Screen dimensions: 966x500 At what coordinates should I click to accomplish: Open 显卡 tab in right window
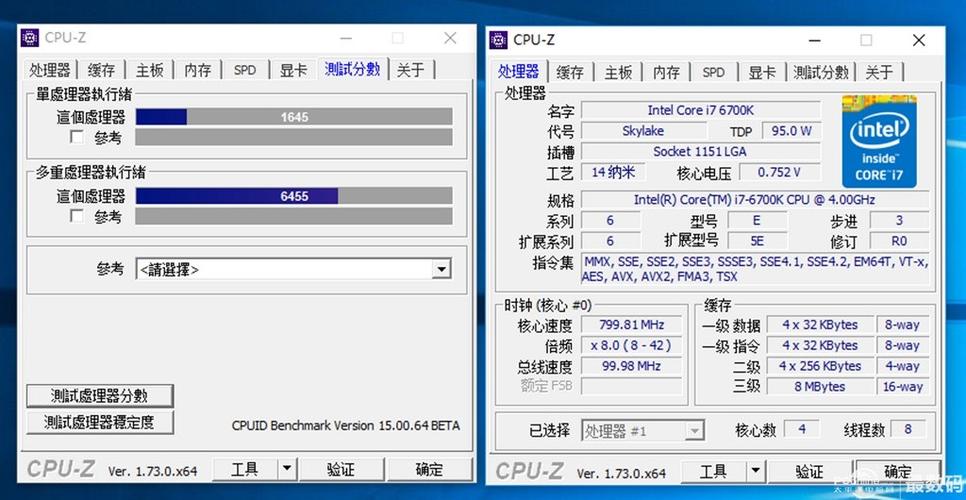click(x=762, y=73)
